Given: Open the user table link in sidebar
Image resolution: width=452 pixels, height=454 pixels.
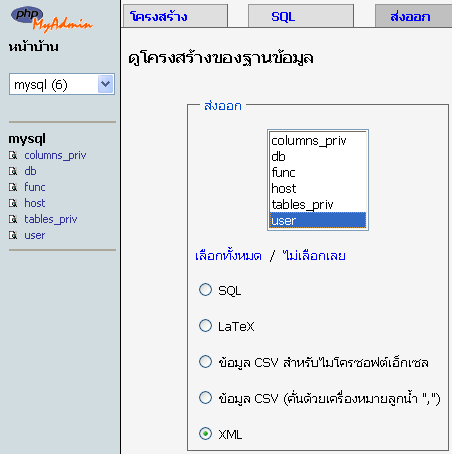Looking at the screenshot, I should point(35,235).
